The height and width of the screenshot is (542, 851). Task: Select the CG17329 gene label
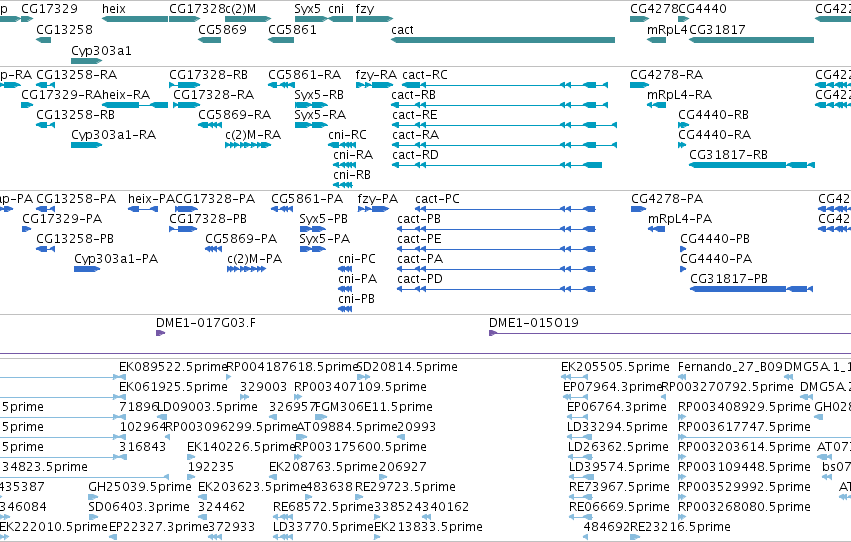49,9
